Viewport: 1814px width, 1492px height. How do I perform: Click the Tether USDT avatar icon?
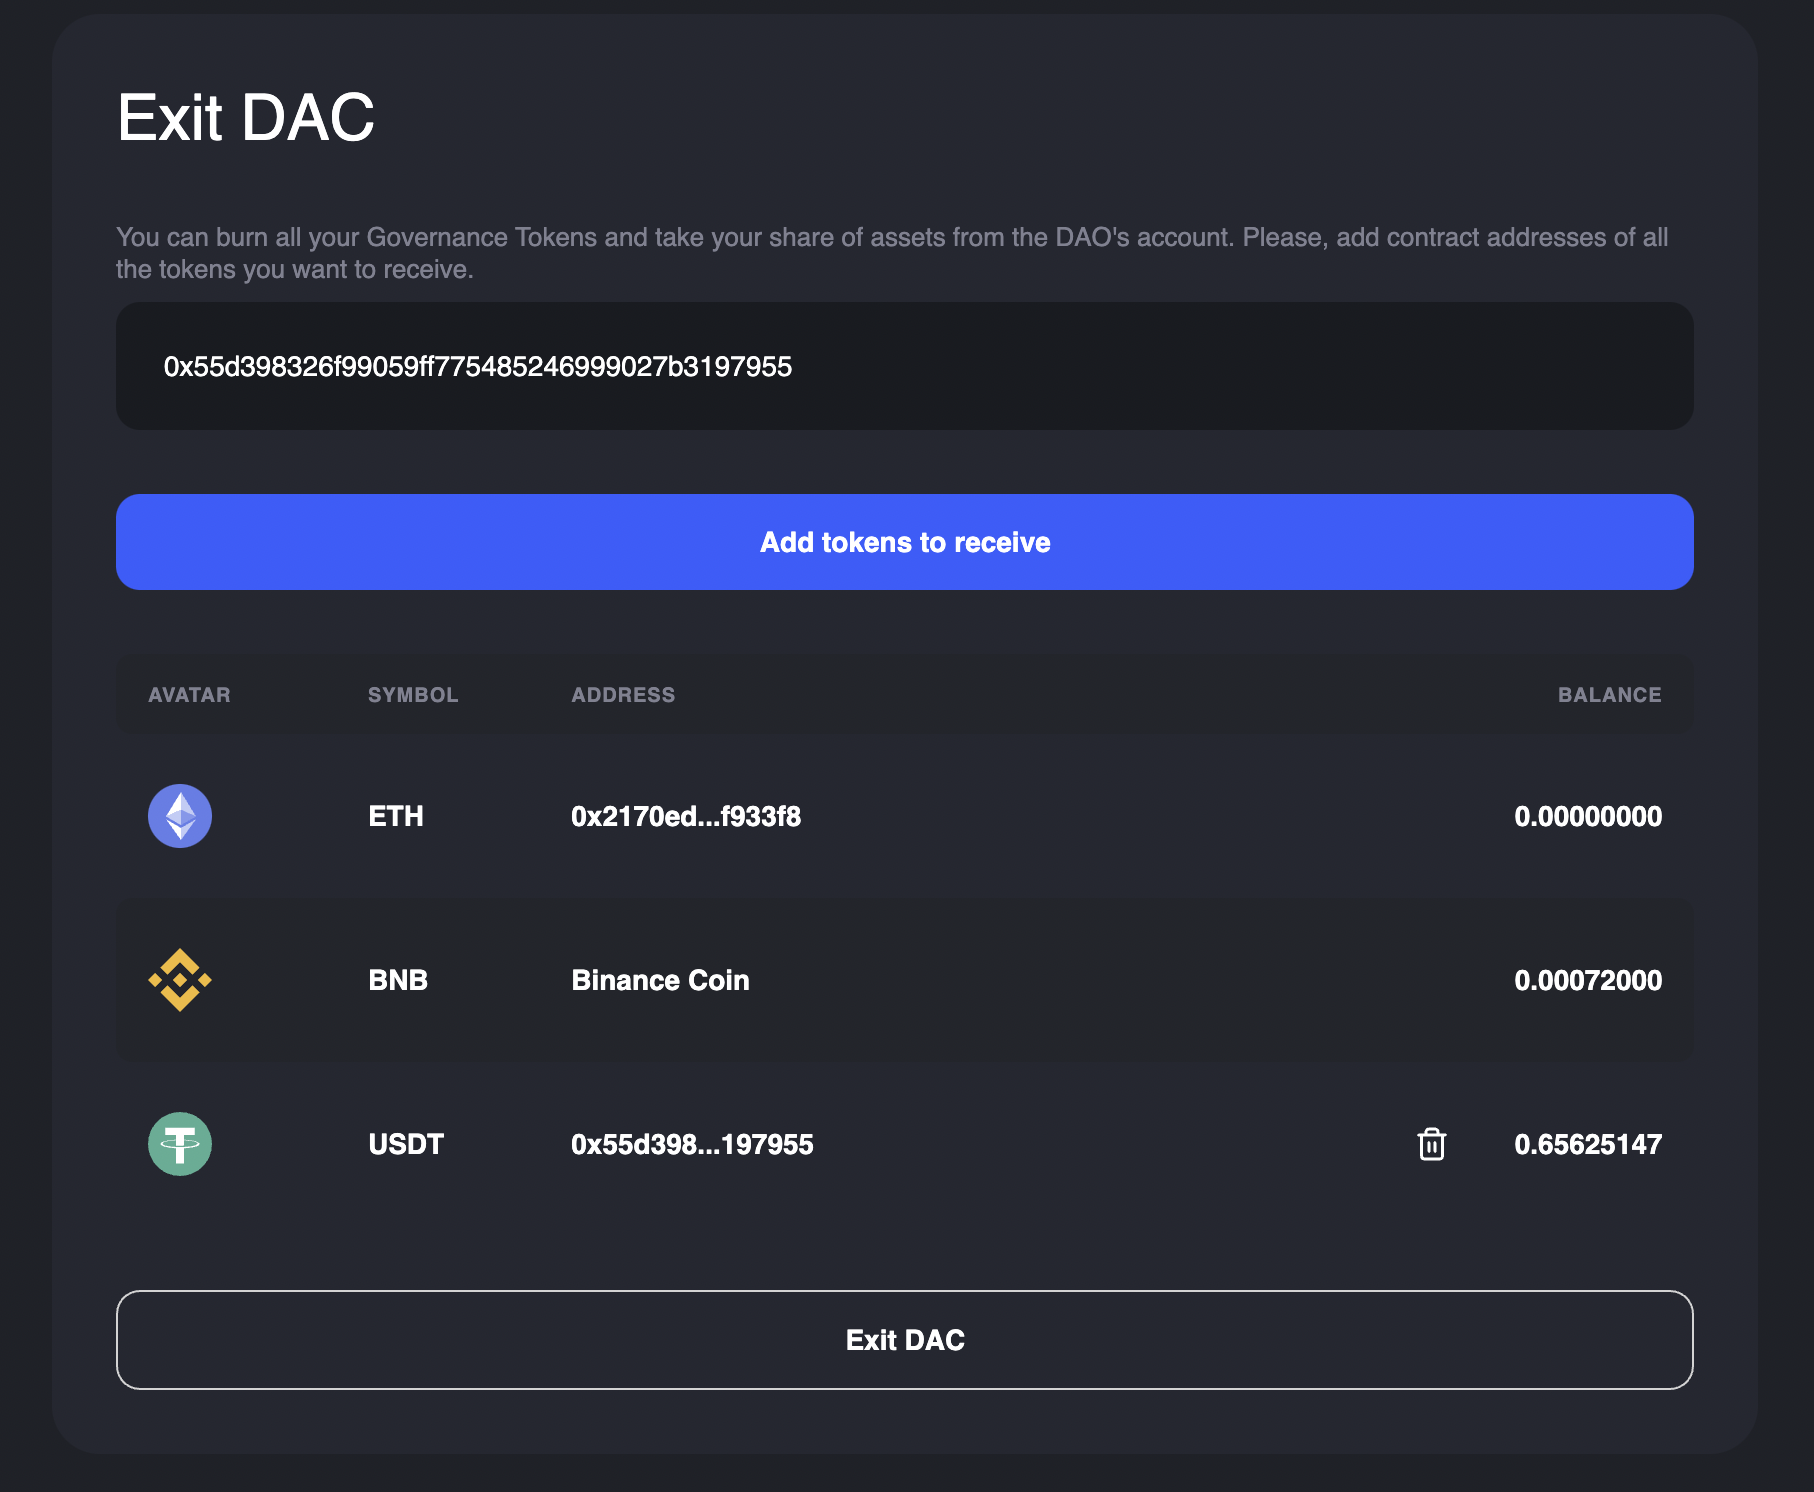click(180, 1144)
